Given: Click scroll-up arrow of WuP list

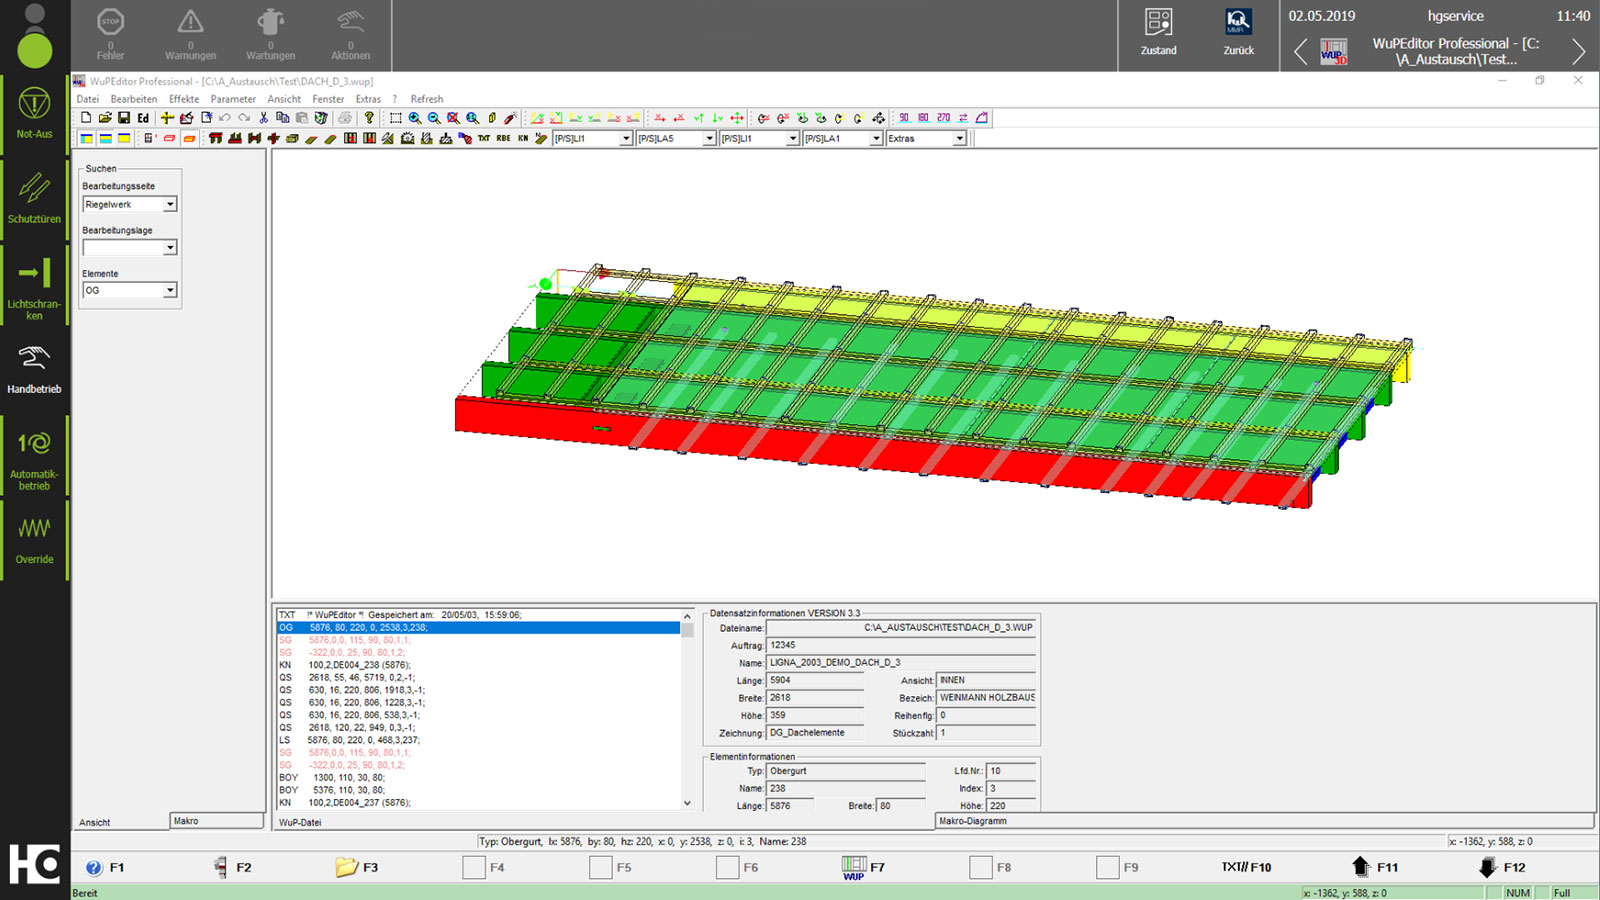Looking at the screenshot, I should point(687,616).
